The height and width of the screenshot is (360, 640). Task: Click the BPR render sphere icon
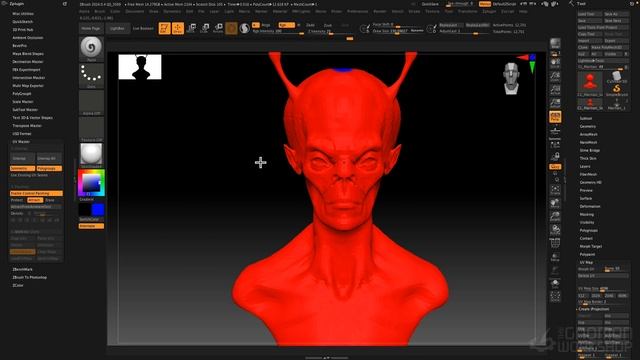555,44
